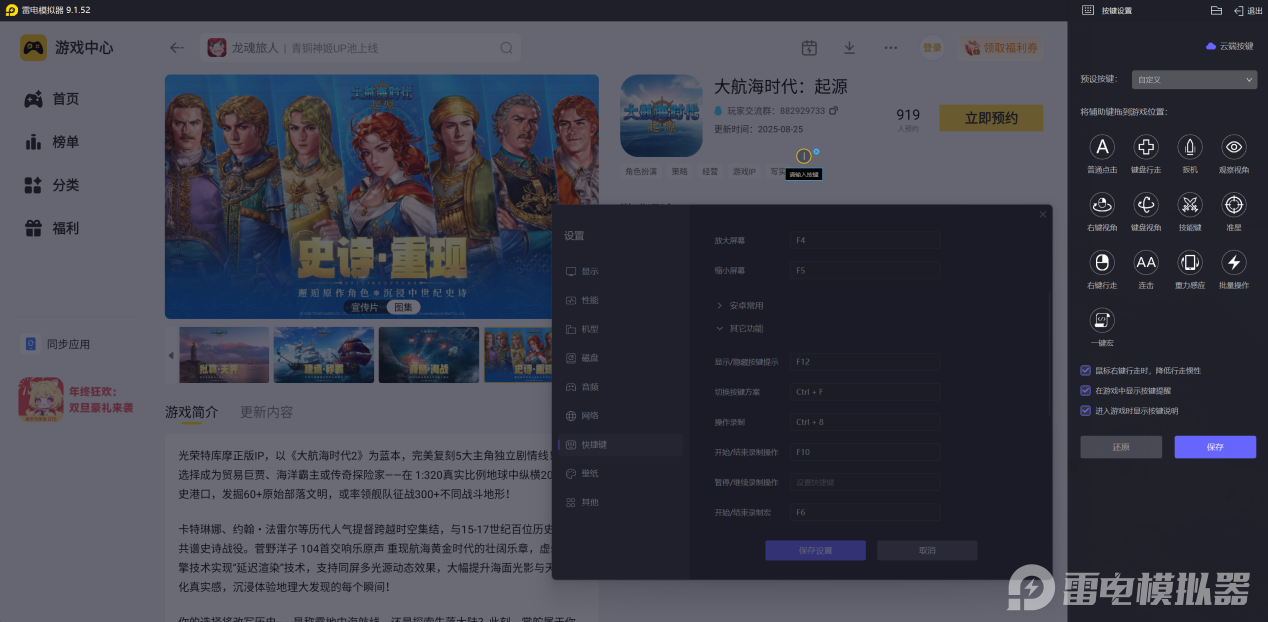Select the 右键视角 key icon
Screen dimensions: 1268x622
point(1102,205)
